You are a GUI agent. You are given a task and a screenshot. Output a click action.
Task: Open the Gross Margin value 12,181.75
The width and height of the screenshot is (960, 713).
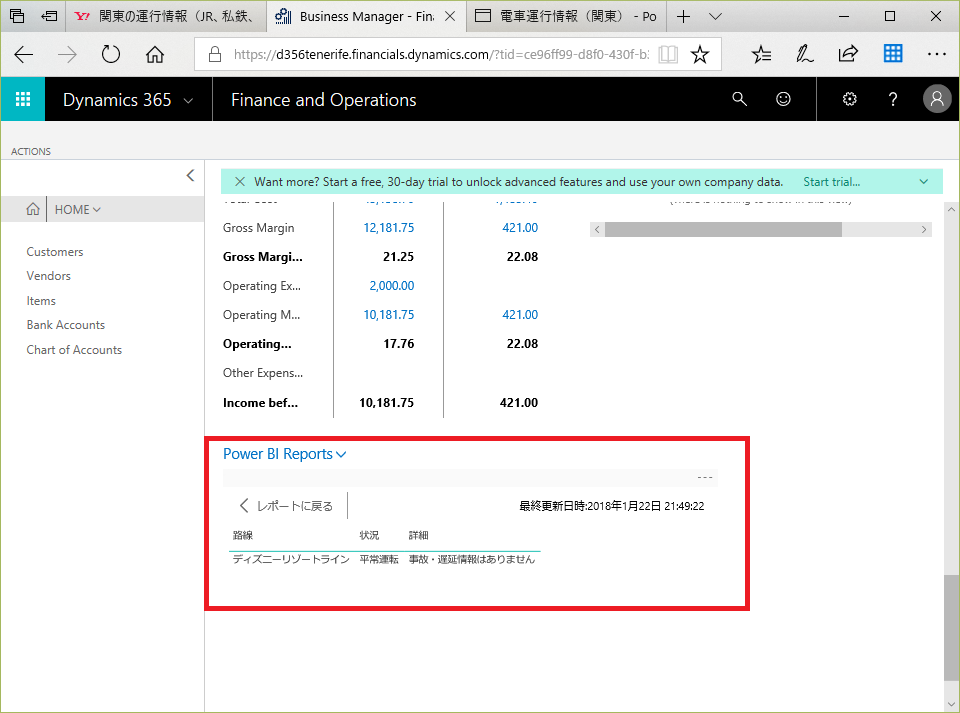click(x=389, y=228)
